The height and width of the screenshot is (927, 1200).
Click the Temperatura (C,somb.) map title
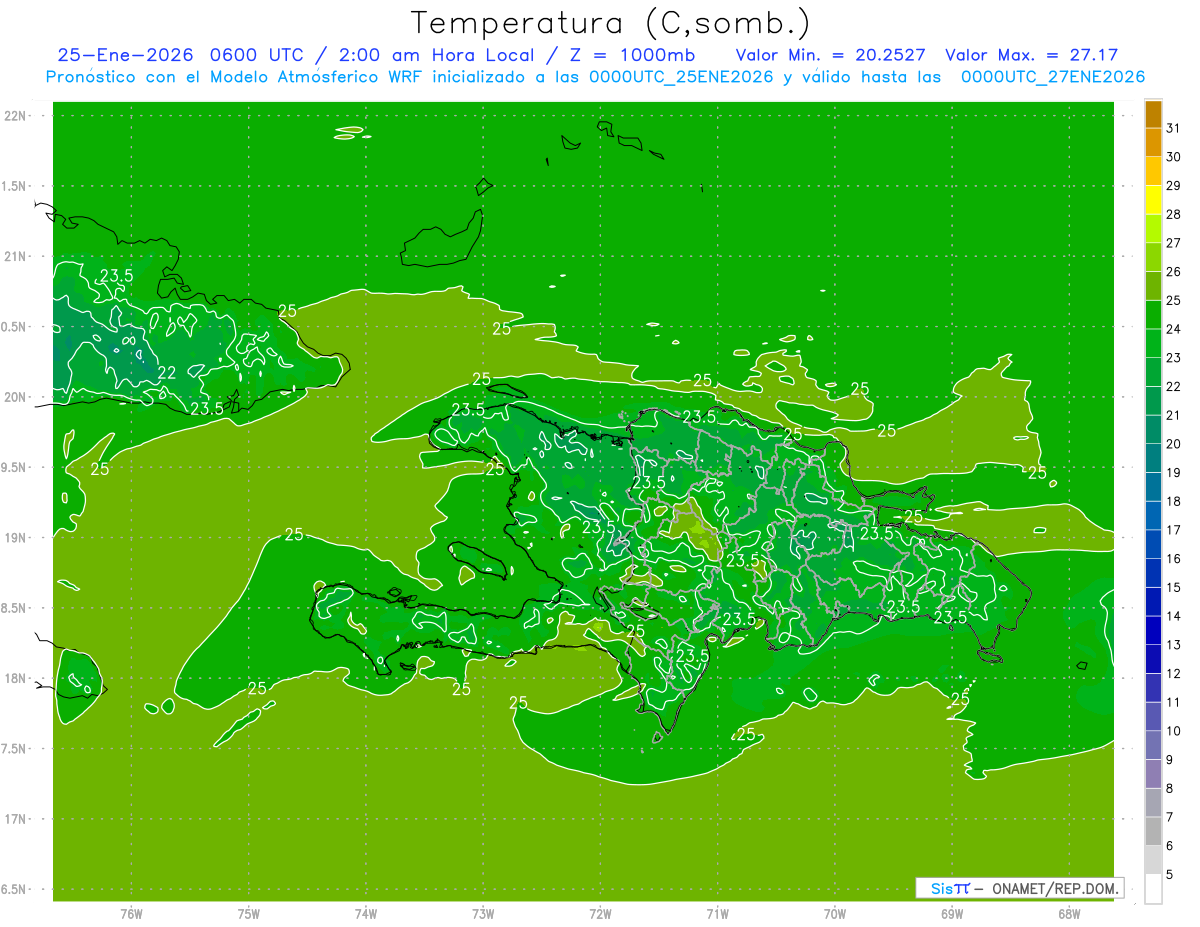click(x=610, y=22)
